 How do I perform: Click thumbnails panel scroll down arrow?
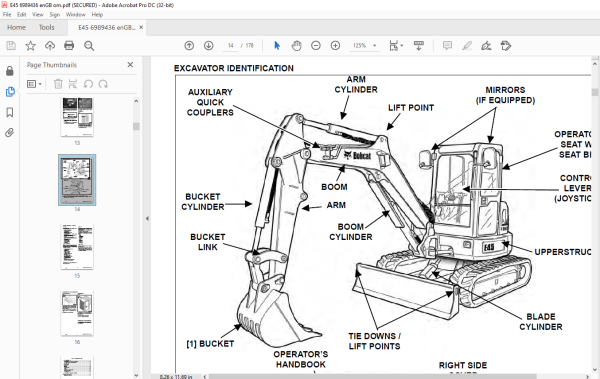click(x=136, y=375)
